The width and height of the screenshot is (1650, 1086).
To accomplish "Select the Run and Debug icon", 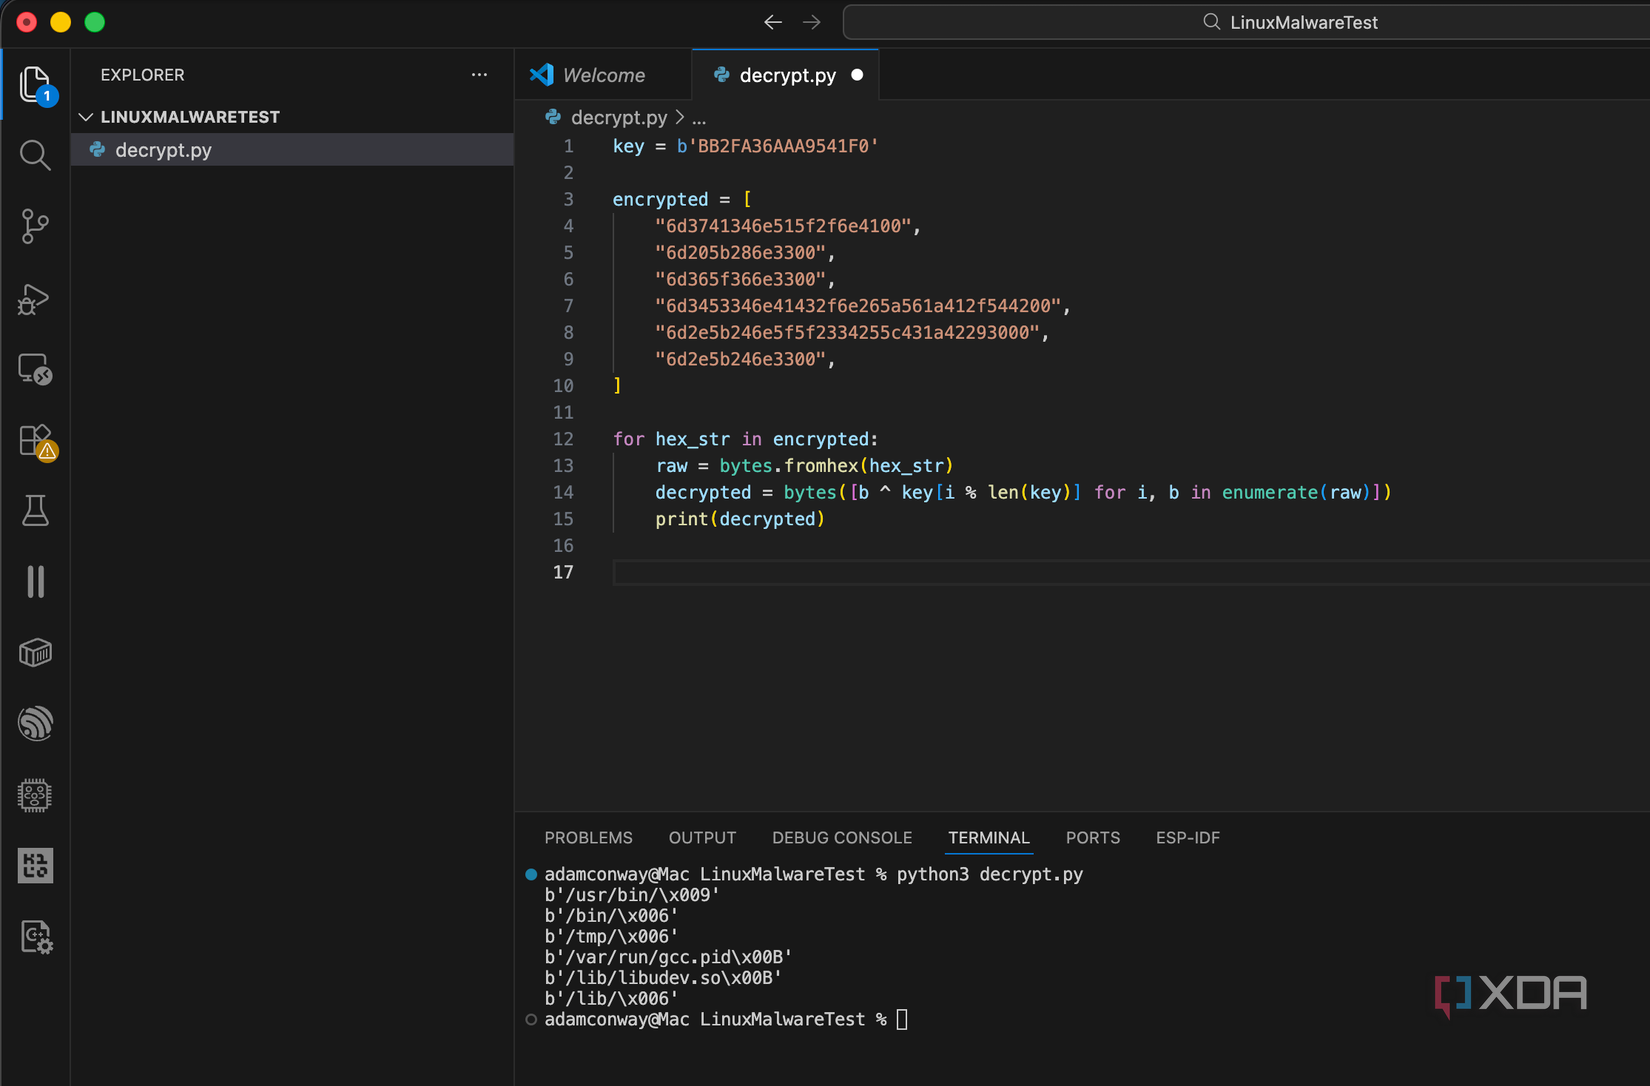I will click(x=35, y=299).
